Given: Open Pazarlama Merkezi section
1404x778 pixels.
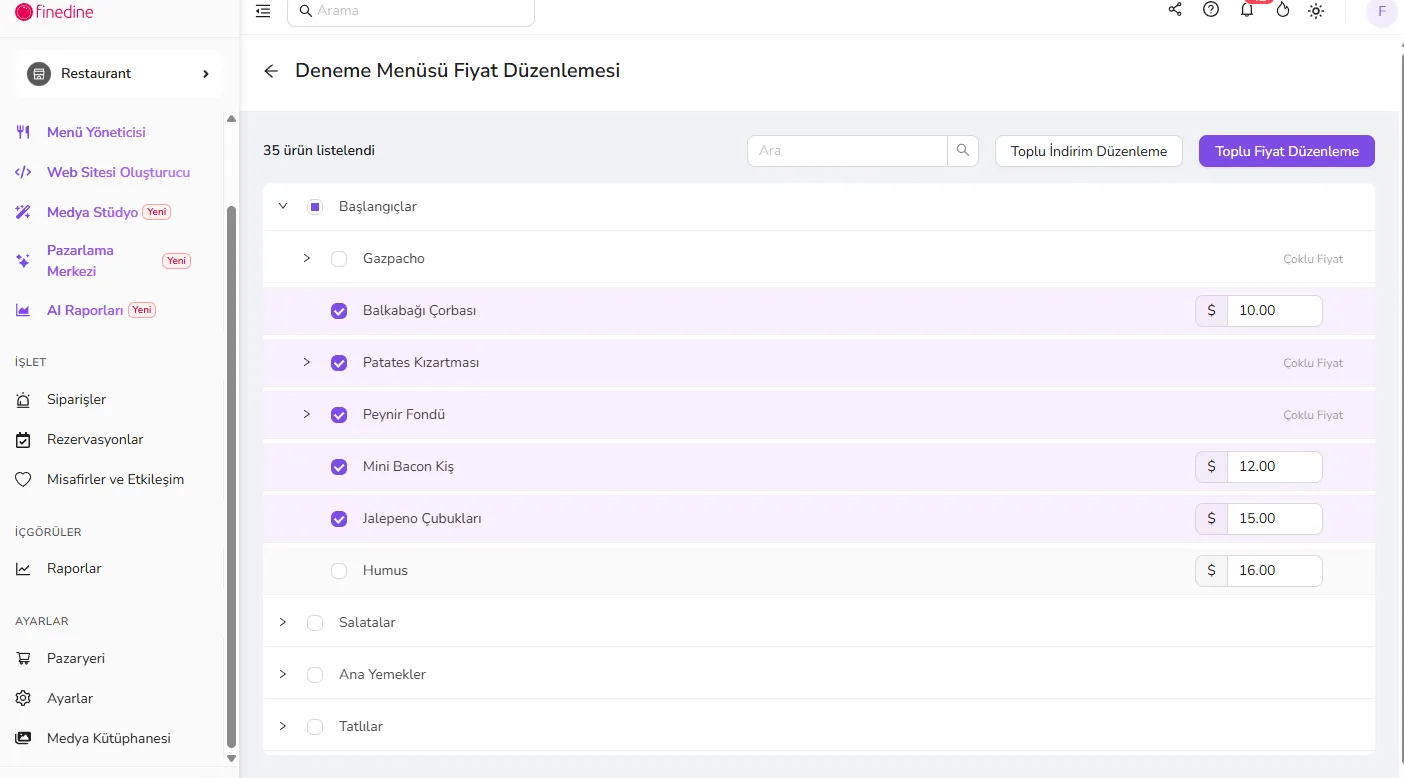Looking at the screenshot, I should (80, 261).
